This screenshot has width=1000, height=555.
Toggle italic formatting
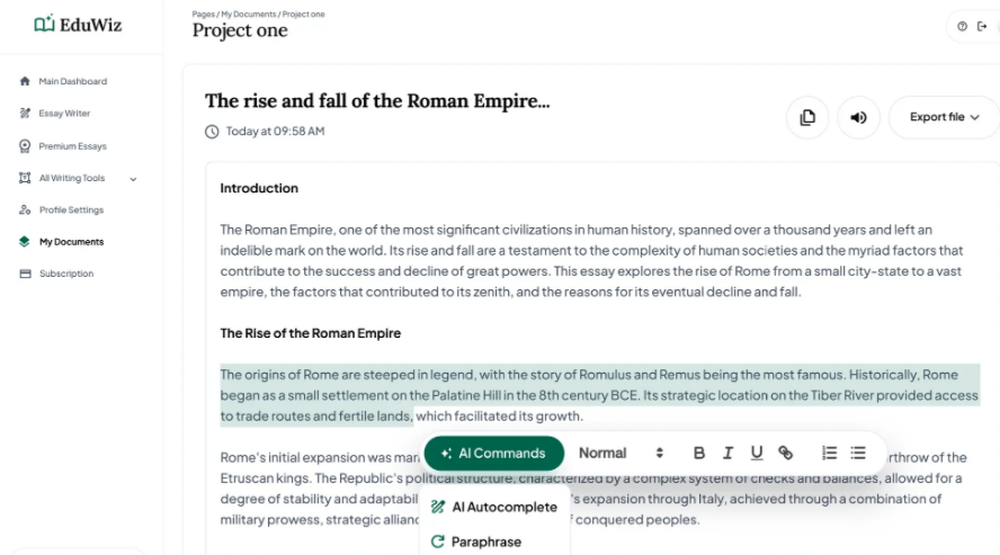pyautogui.click(x=728, y=453)
